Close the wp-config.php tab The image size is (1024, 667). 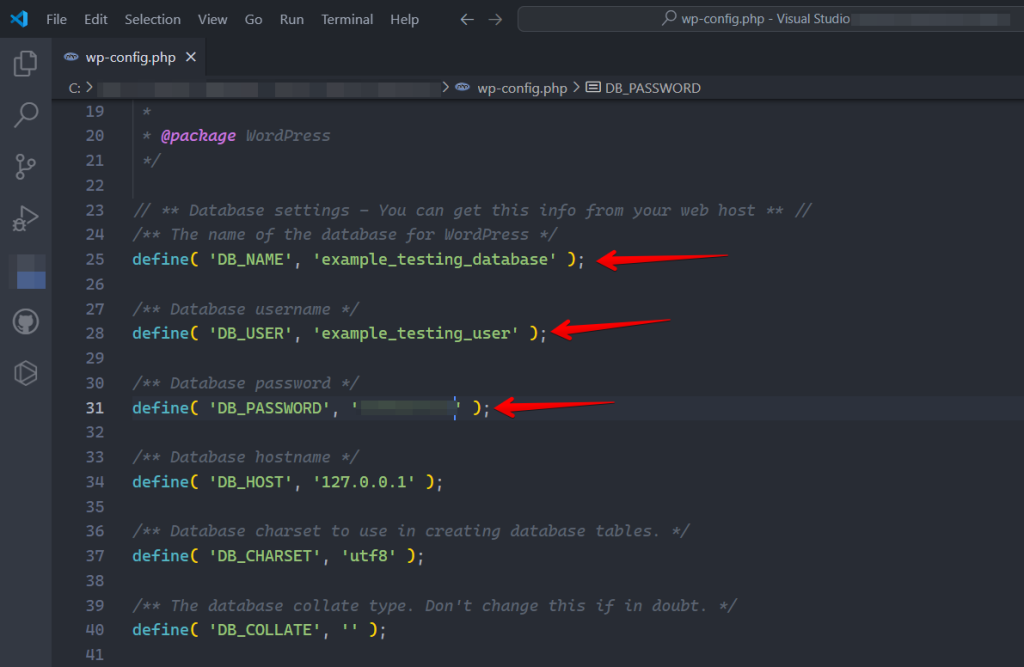tap(190, 58)
